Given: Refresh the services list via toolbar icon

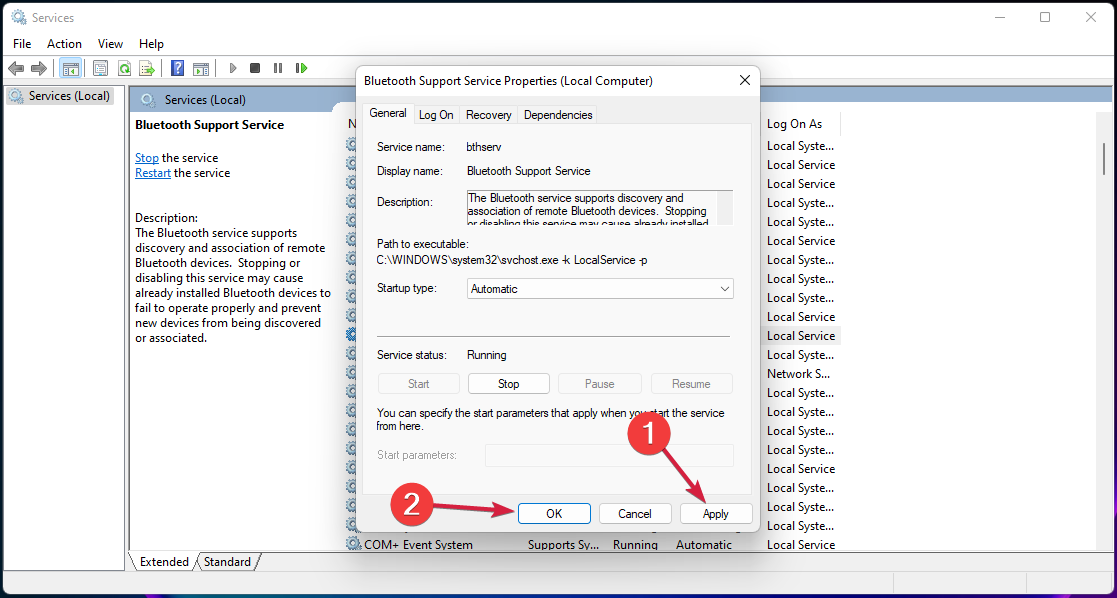Looking at the screenshot, I should (x=124, y=67).
